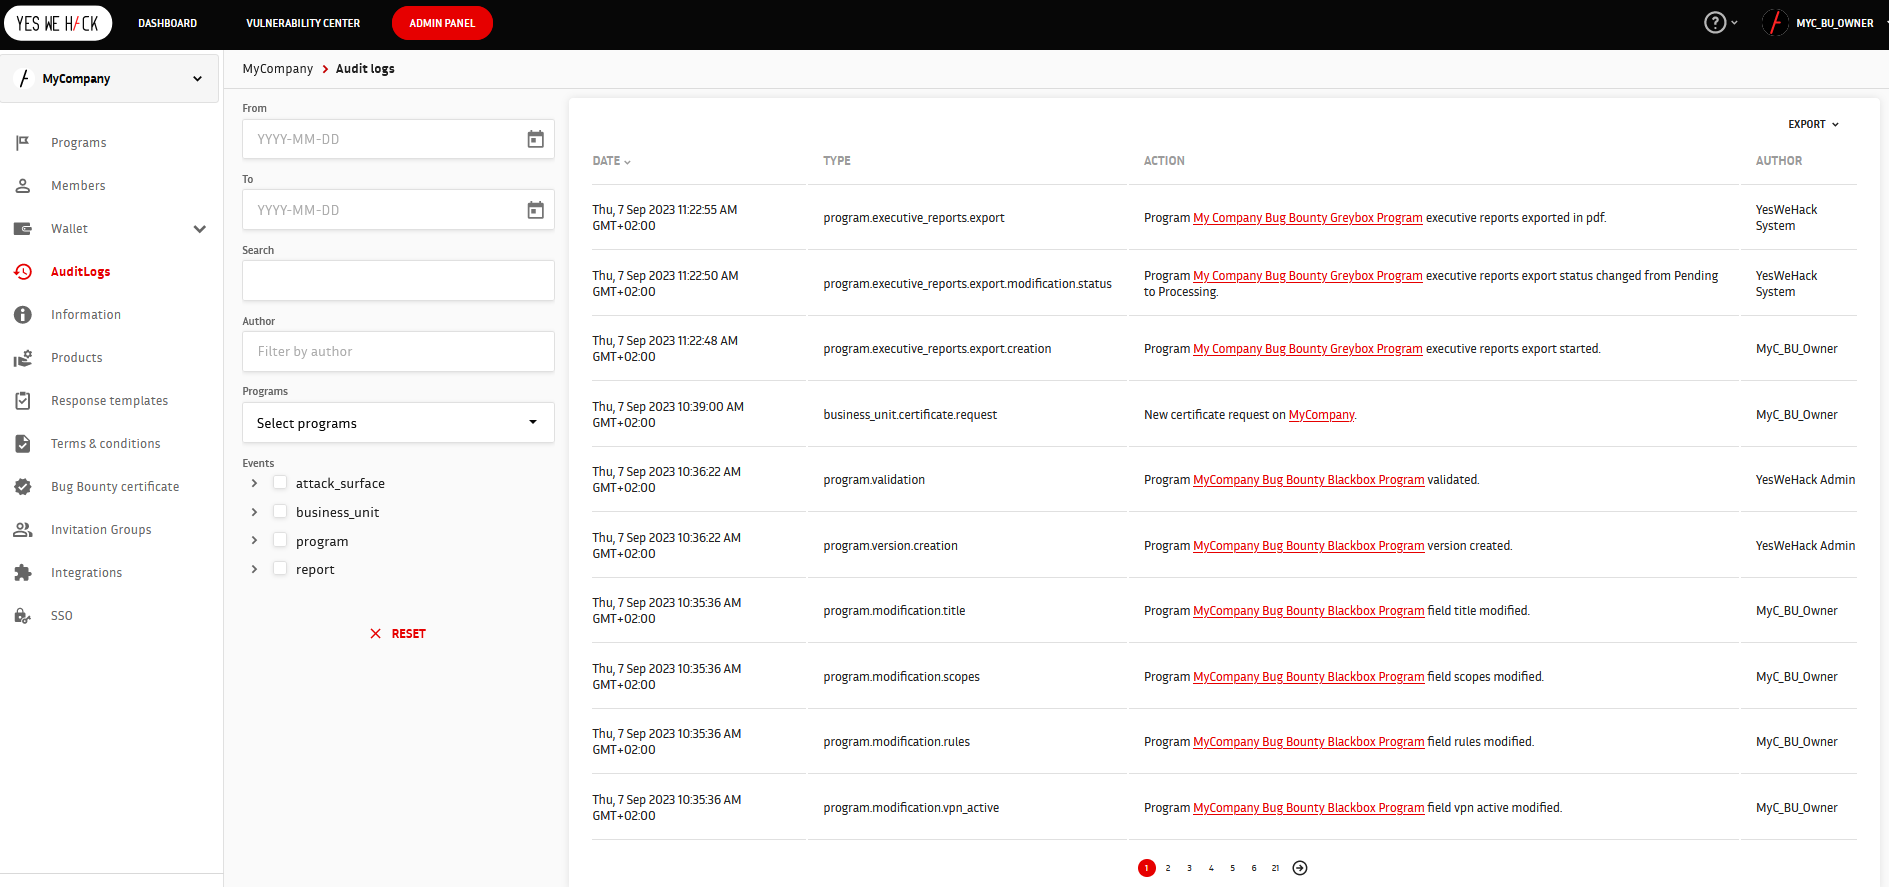
Task: Open Greybox Program link in exported pdf row
Action: click(1308, 218)
